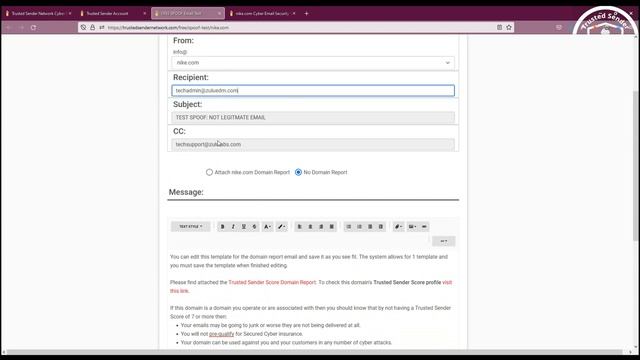
Task: Center align message text
Action: point(310,227)
